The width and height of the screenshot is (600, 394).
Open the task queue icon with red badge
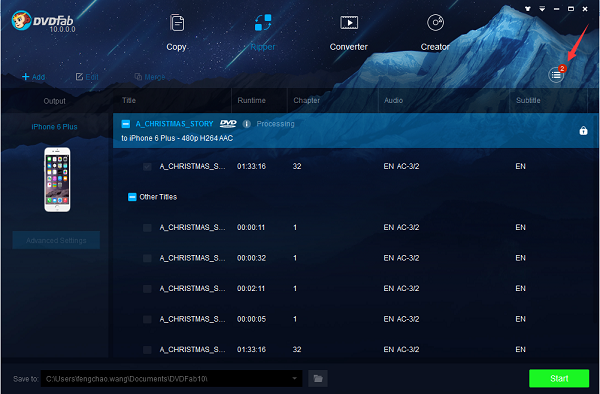pyautogui.click(x=556, y=75)
